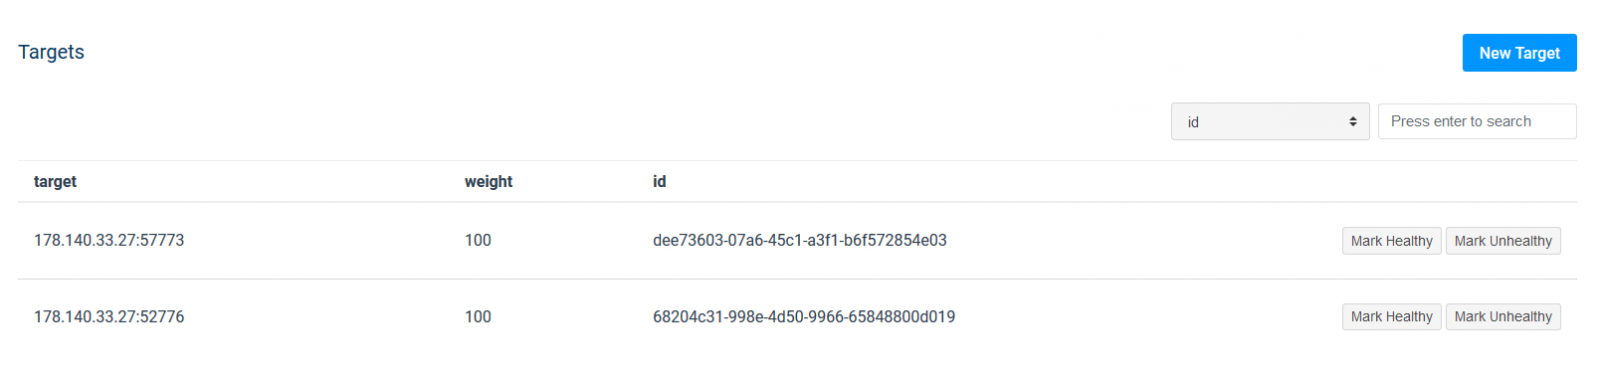Viewport: 1600px width, 389px height.
Task: Mark target 178.140.33.27:52776 as healthy
Action: 1391,317
